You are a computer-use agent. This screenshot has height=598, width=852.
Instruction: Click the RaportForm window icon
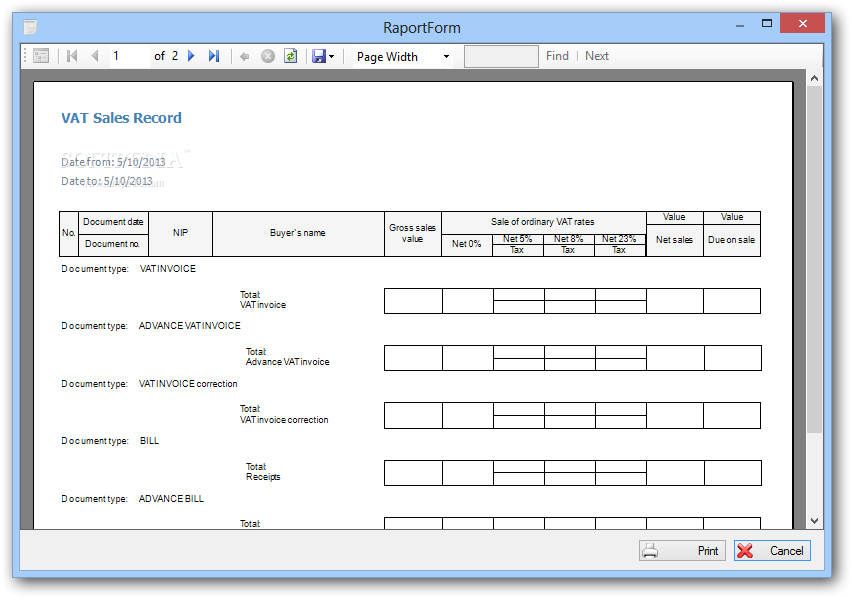click(30, 26)
